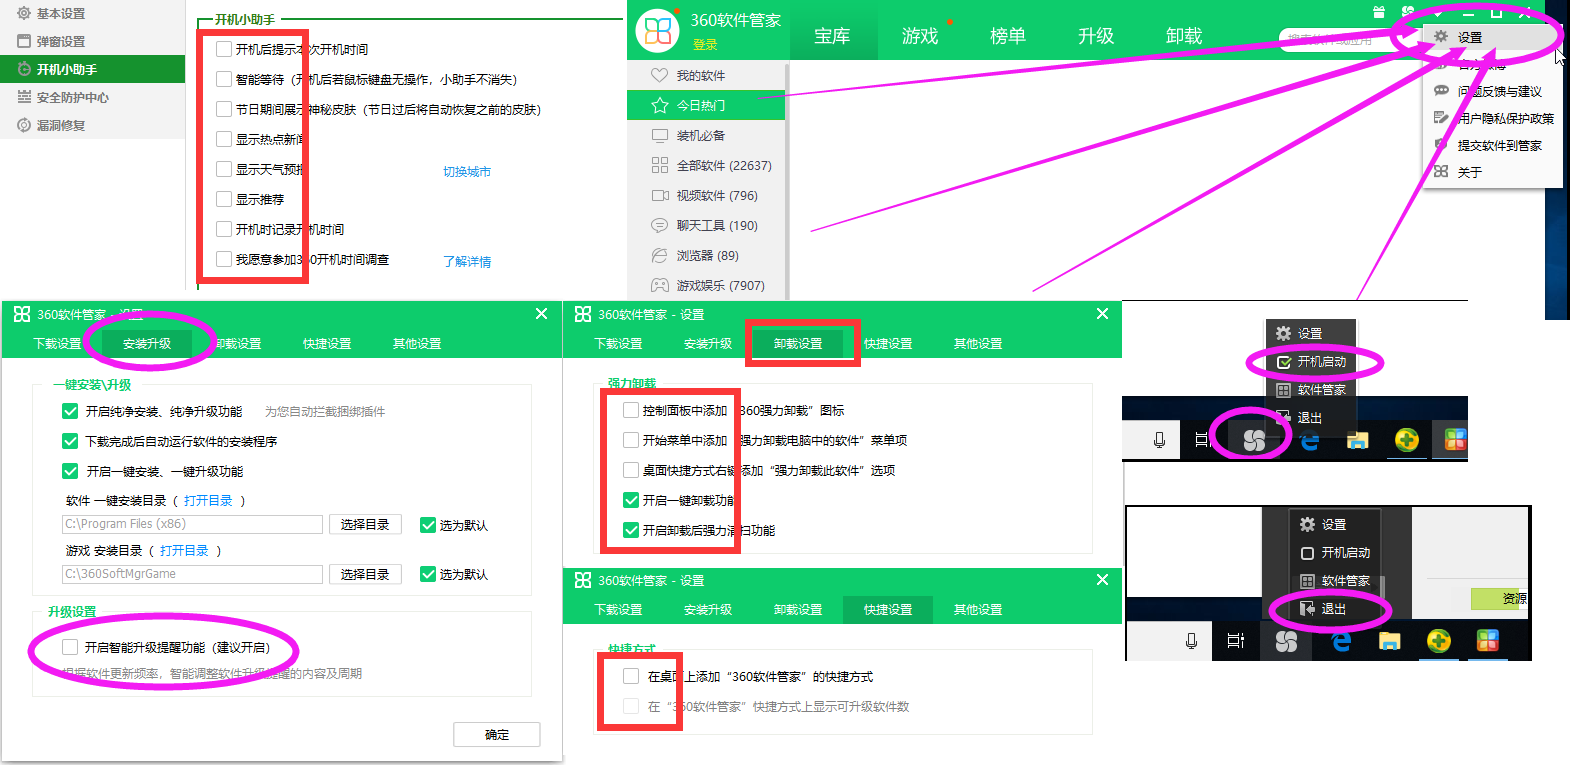Image resolution: width=1570 pixels, height=766 pixels.
Task: Click the gift icon in title bar
Action: click(x=1379, y=12)
